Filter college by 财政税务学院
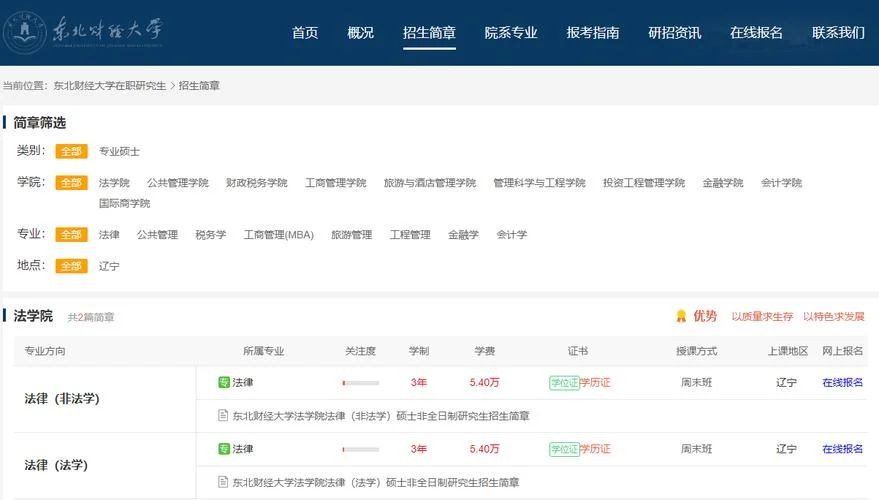 pos(257,183)
